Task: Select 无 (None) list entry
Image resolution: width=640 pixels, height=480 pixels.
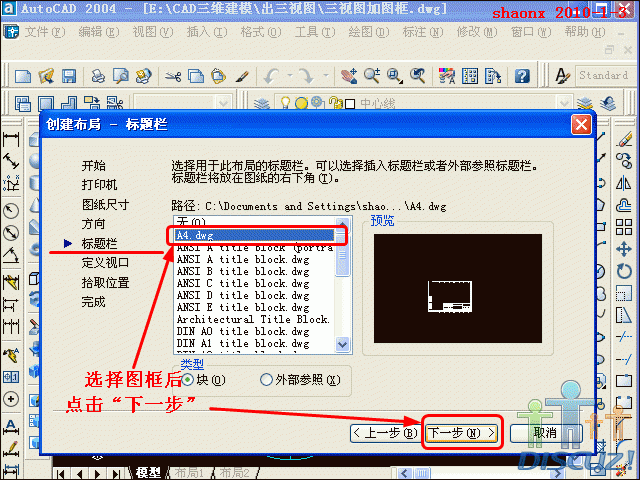Action: [x=255, y=222]
